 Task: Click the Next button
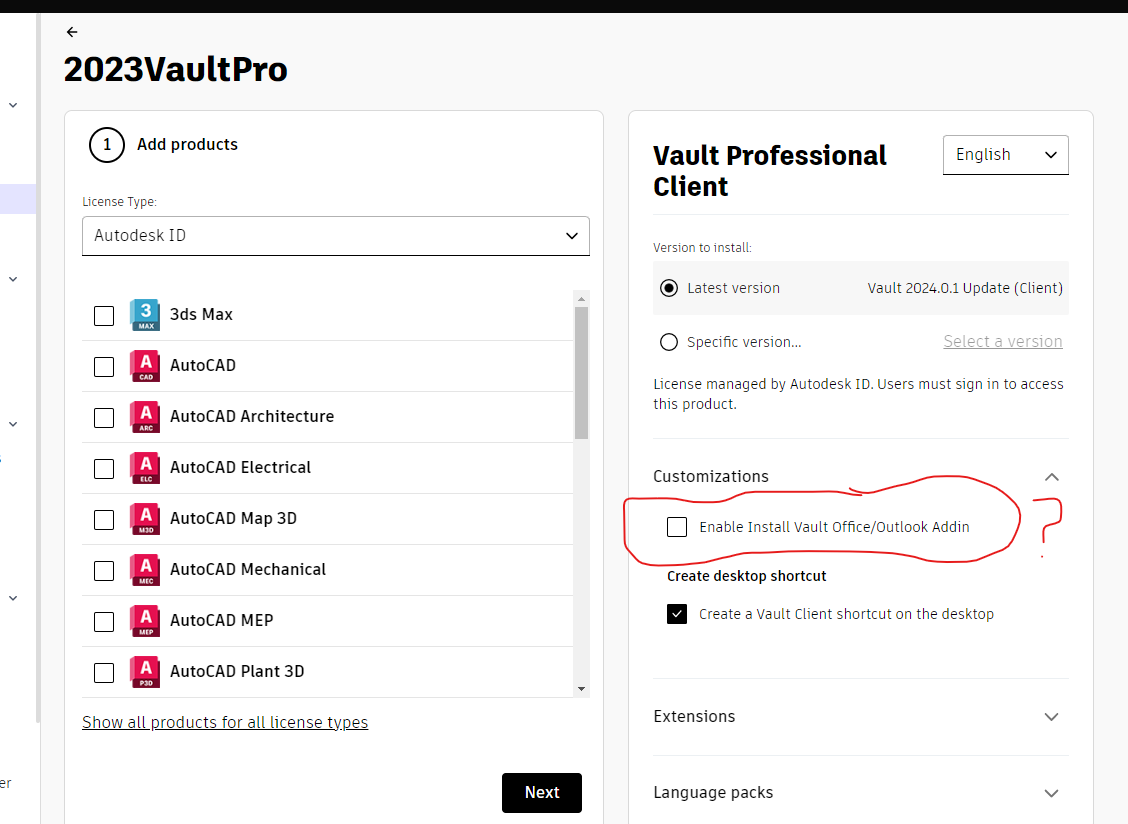coord(541,792)
